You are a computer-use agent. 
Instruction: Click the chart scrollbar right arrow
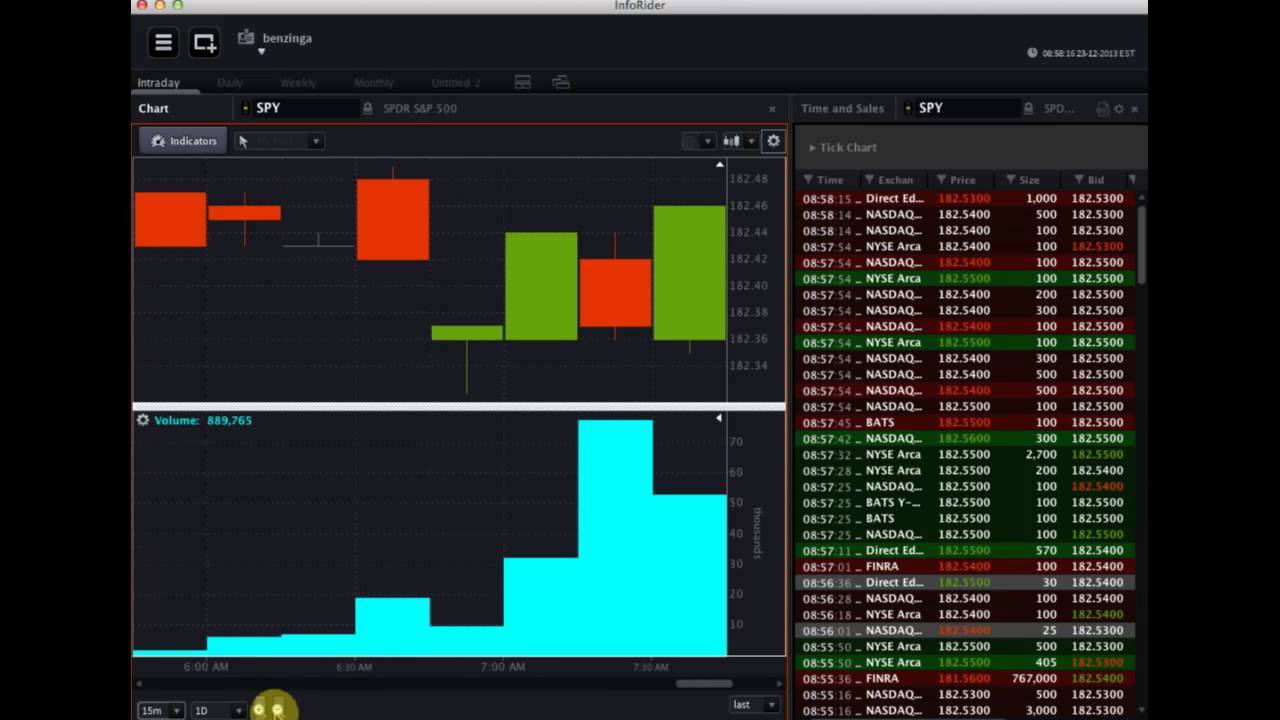tap(780, 684)
